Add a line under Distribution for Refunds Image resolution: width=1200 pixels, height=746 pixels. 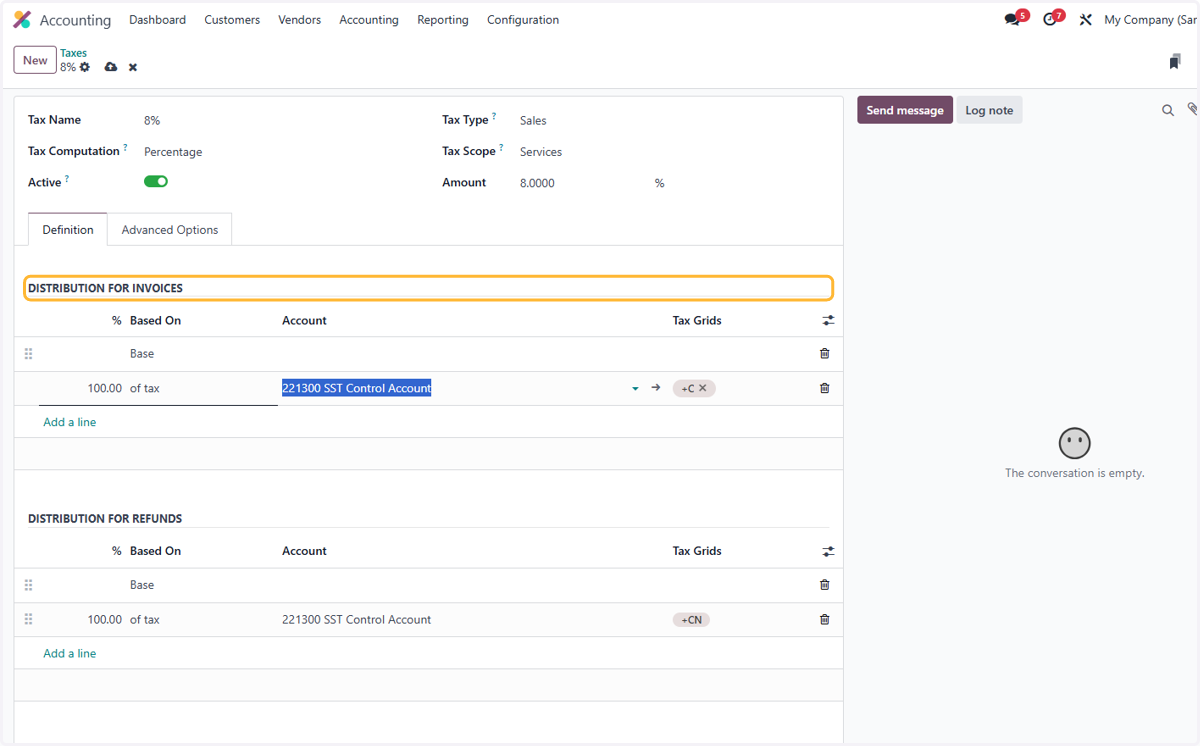click(70, 653)
